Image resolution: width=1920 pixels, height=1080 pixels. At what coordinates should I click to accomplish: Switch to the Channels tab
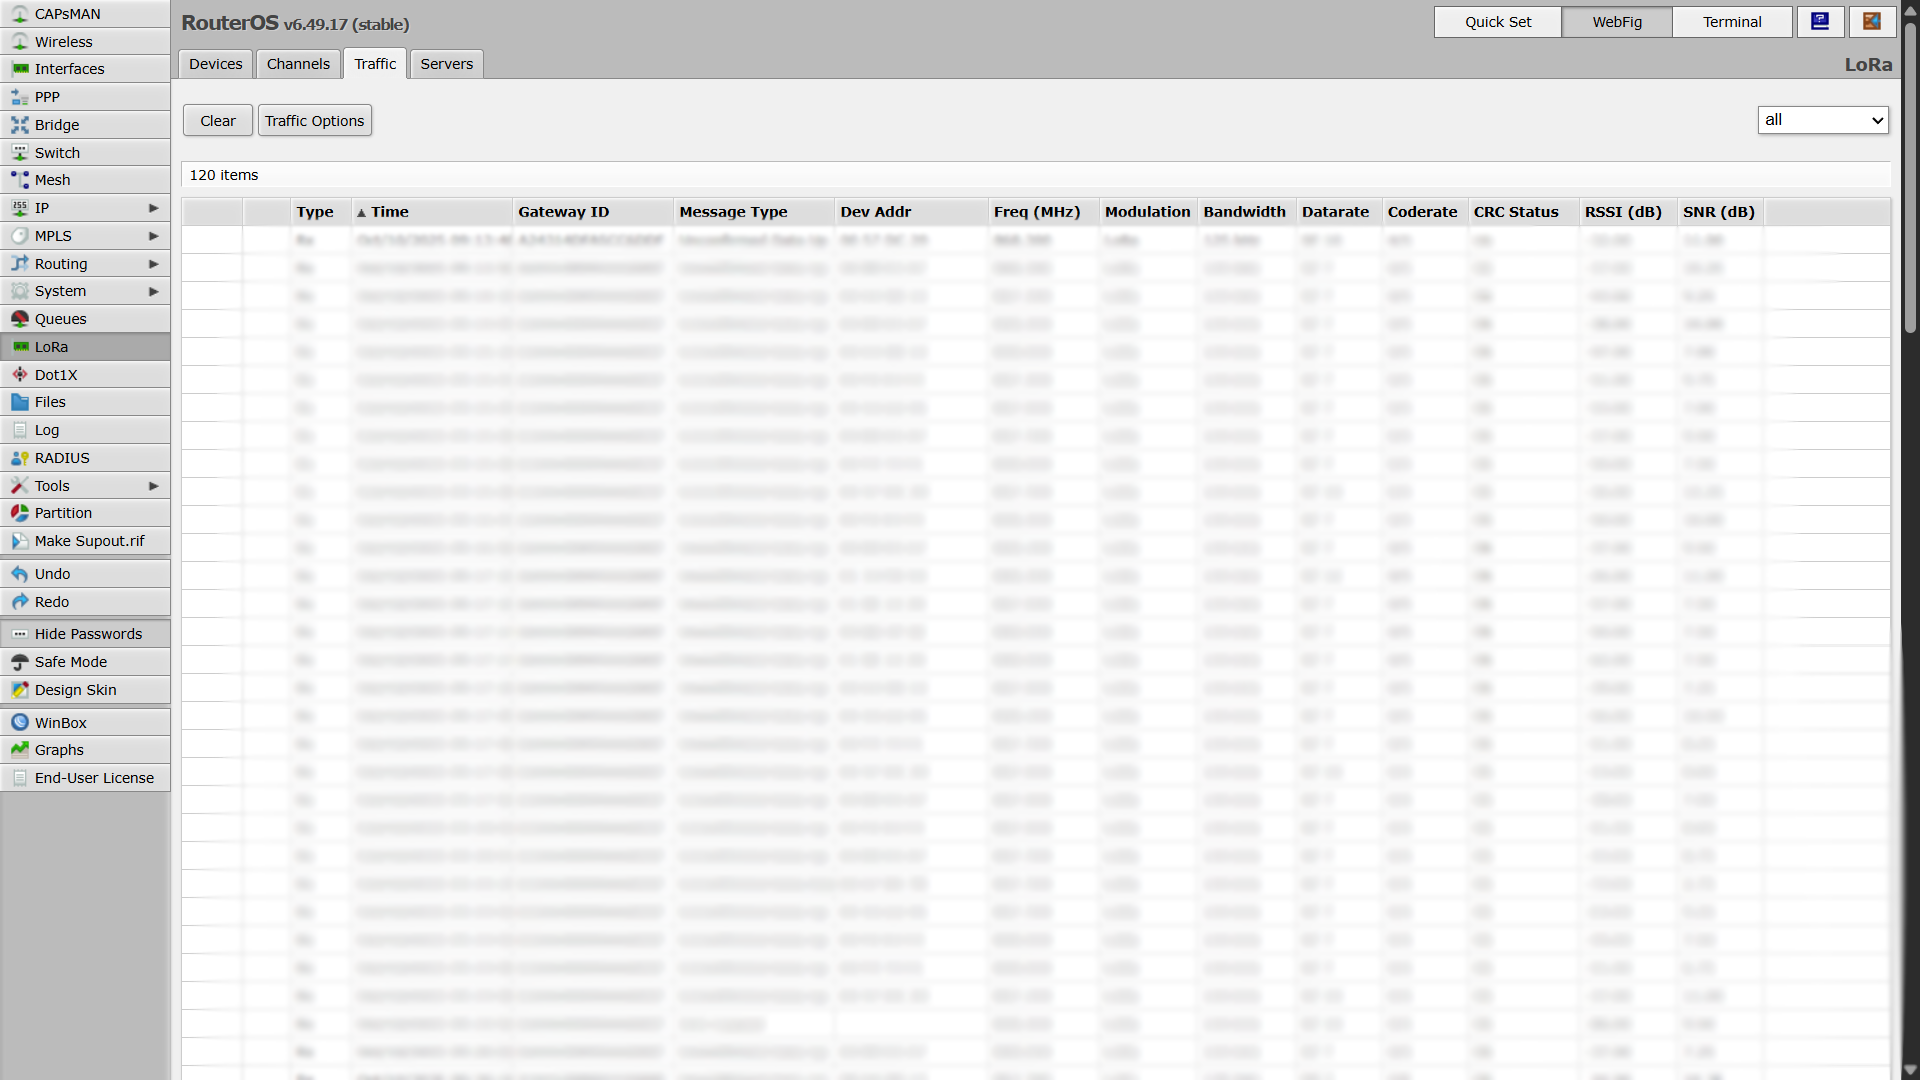(298, 64)
